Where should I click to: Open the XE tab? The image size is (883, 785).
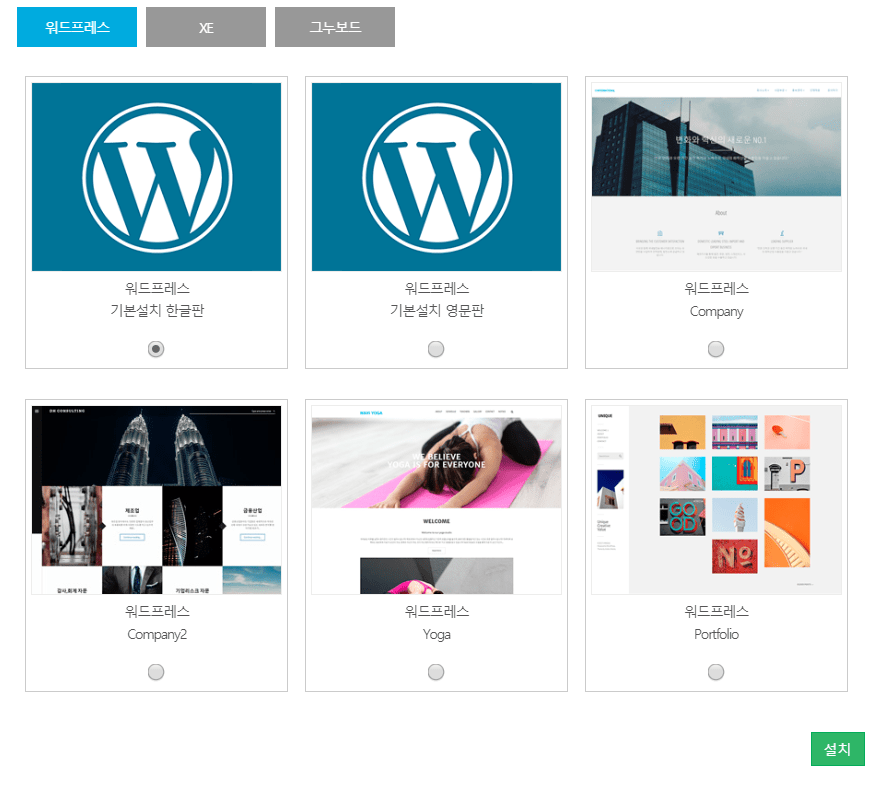tap(206, 27)
